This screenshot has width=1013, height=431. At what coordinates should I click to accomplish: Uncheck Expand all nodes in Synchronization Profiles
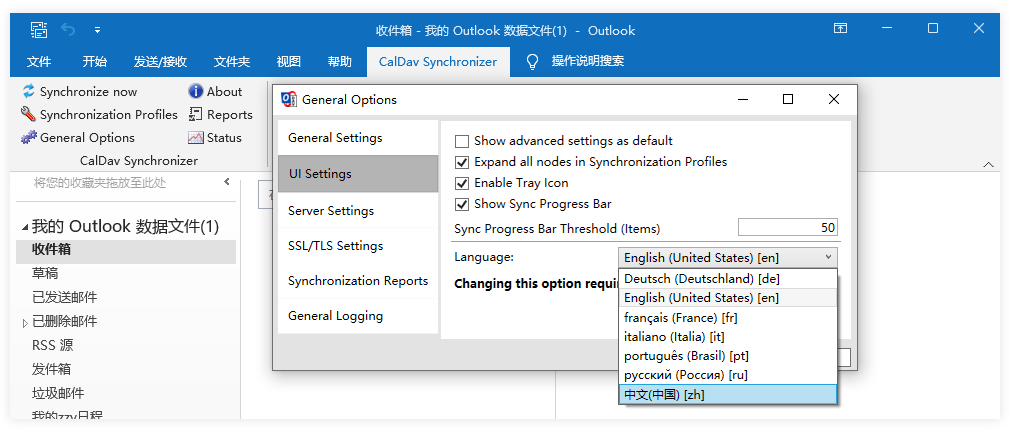[x=462, y=162]
